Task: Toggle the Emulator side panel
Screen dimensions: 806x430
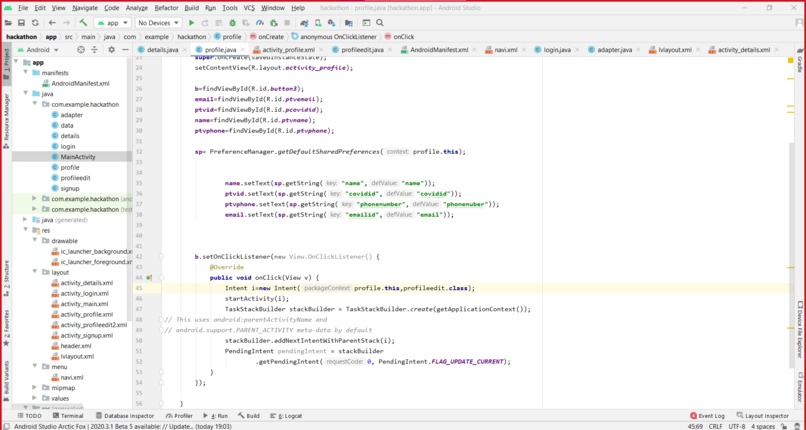Action: (800, 389)
